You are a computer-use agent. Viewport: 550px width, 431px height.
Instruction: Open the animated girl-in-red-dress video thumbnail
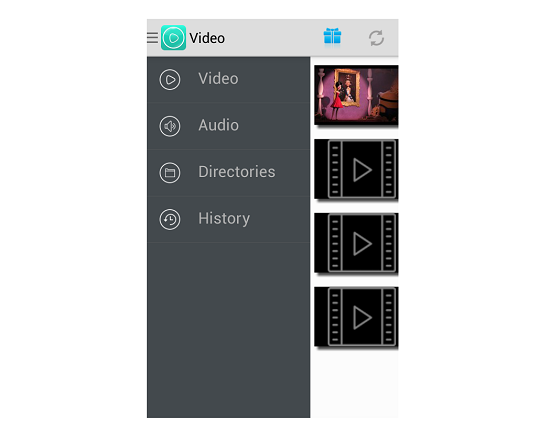tap(356, 95)
